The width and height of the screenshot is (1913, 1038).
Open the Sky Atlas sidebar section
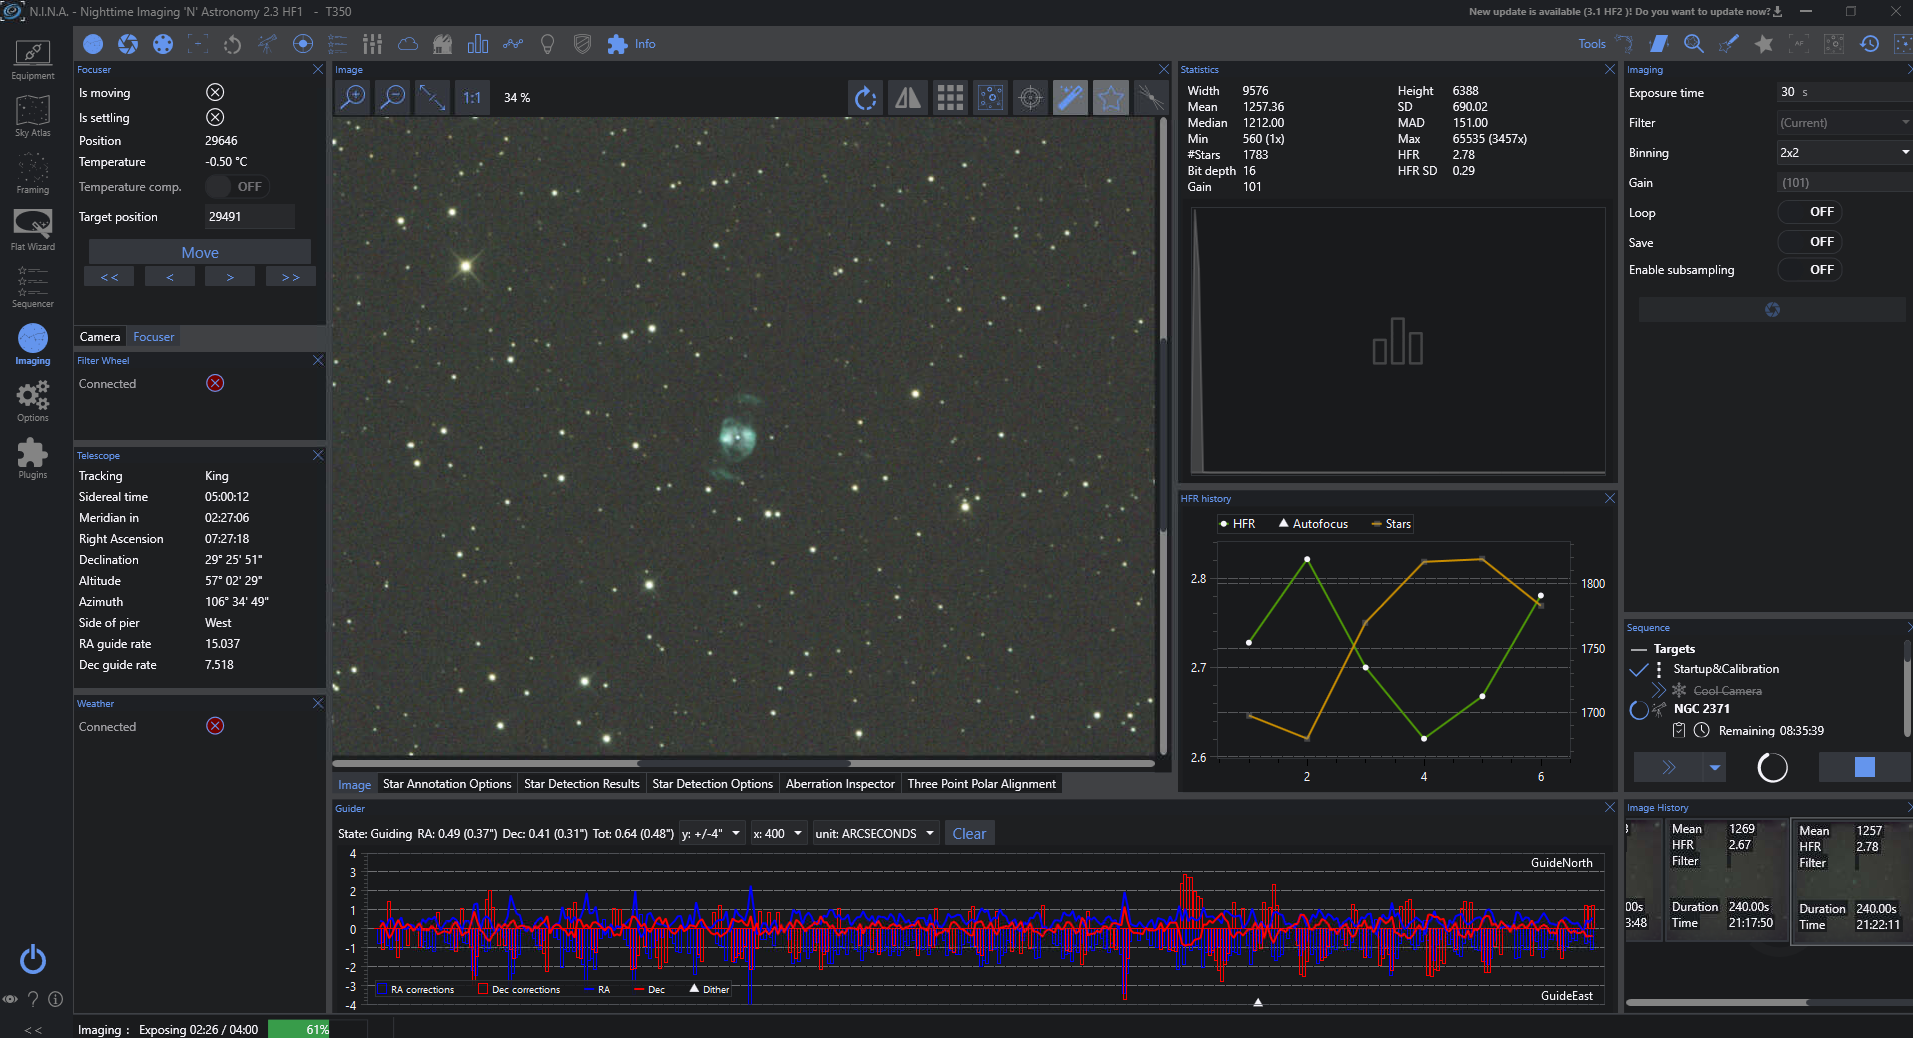tap(32, 116)
